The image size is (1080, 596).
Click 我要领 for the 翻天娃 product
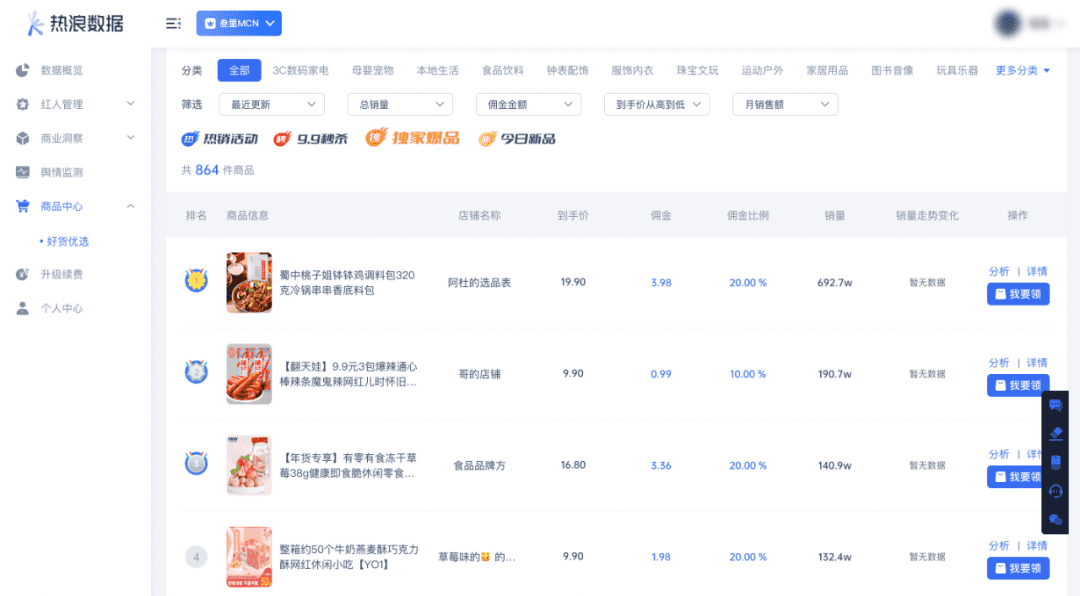[x=1018, y=385]
